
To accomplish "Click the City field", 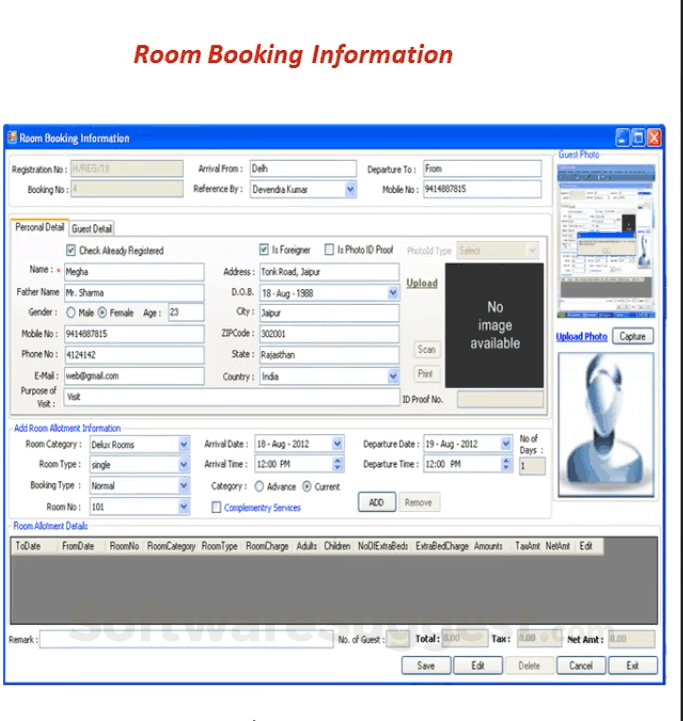I will point(329,313).
